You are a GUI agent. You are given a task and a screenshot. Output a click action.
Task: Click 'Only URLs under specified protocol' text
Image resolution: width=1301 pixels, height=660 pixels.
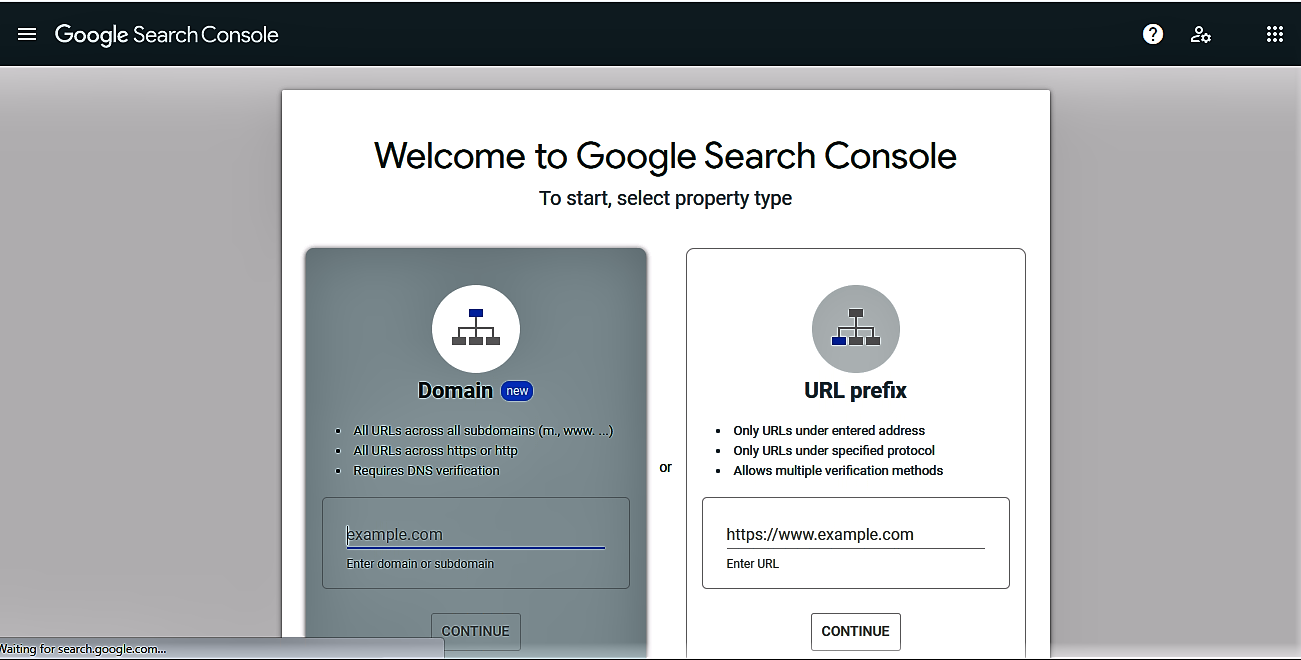click(834, 450)
